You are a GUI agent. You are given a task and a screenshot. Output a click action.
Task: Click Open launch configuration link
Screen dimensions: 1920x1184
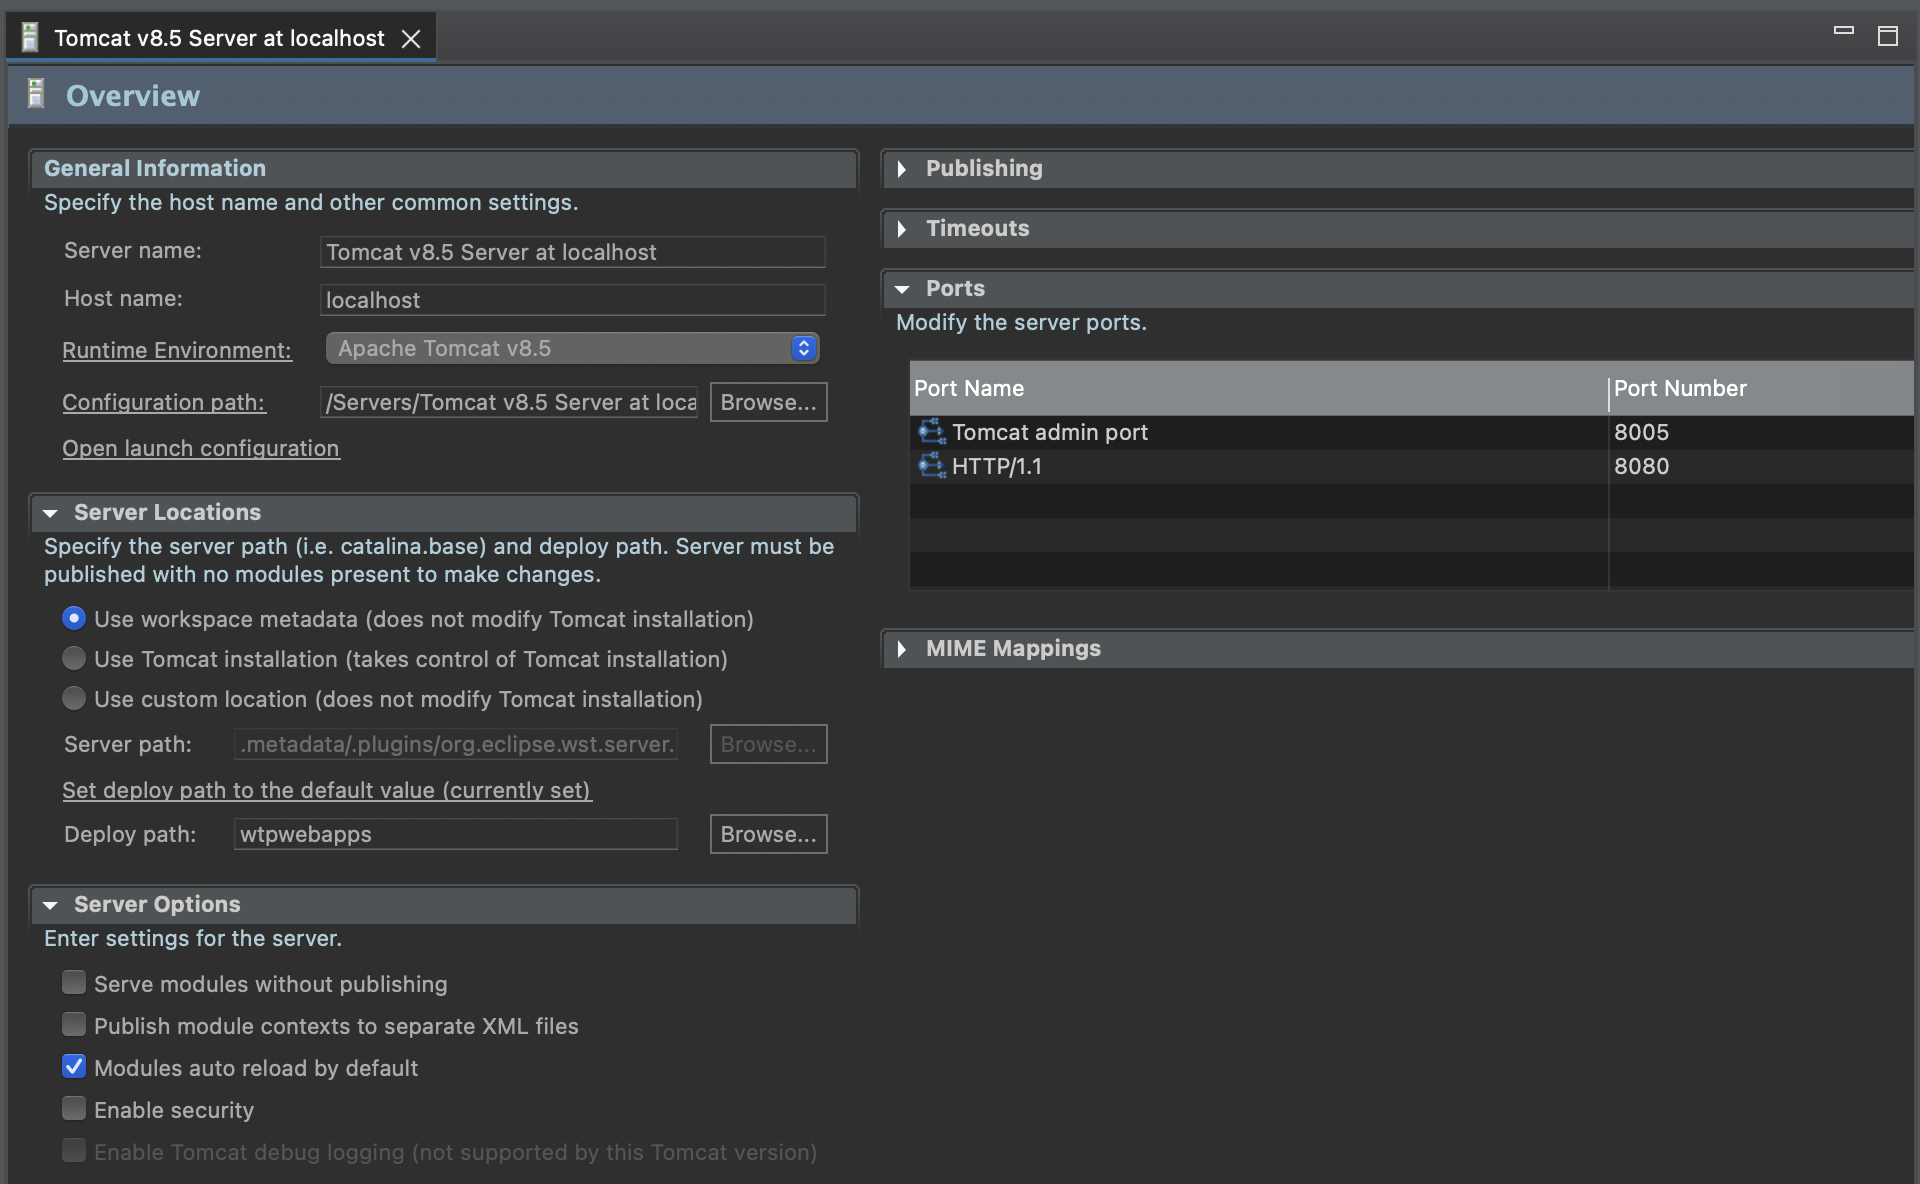201,448
